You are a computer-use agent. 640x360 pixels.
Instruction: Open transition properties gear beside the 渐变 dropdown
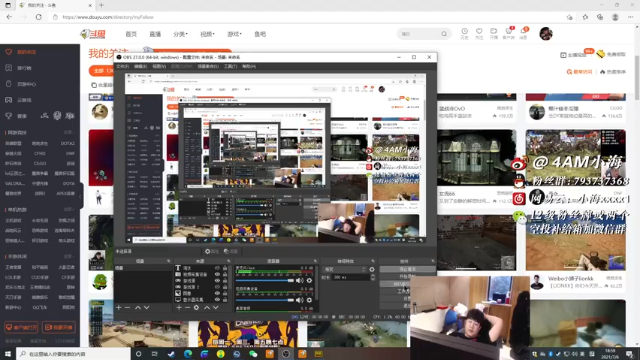372,269
